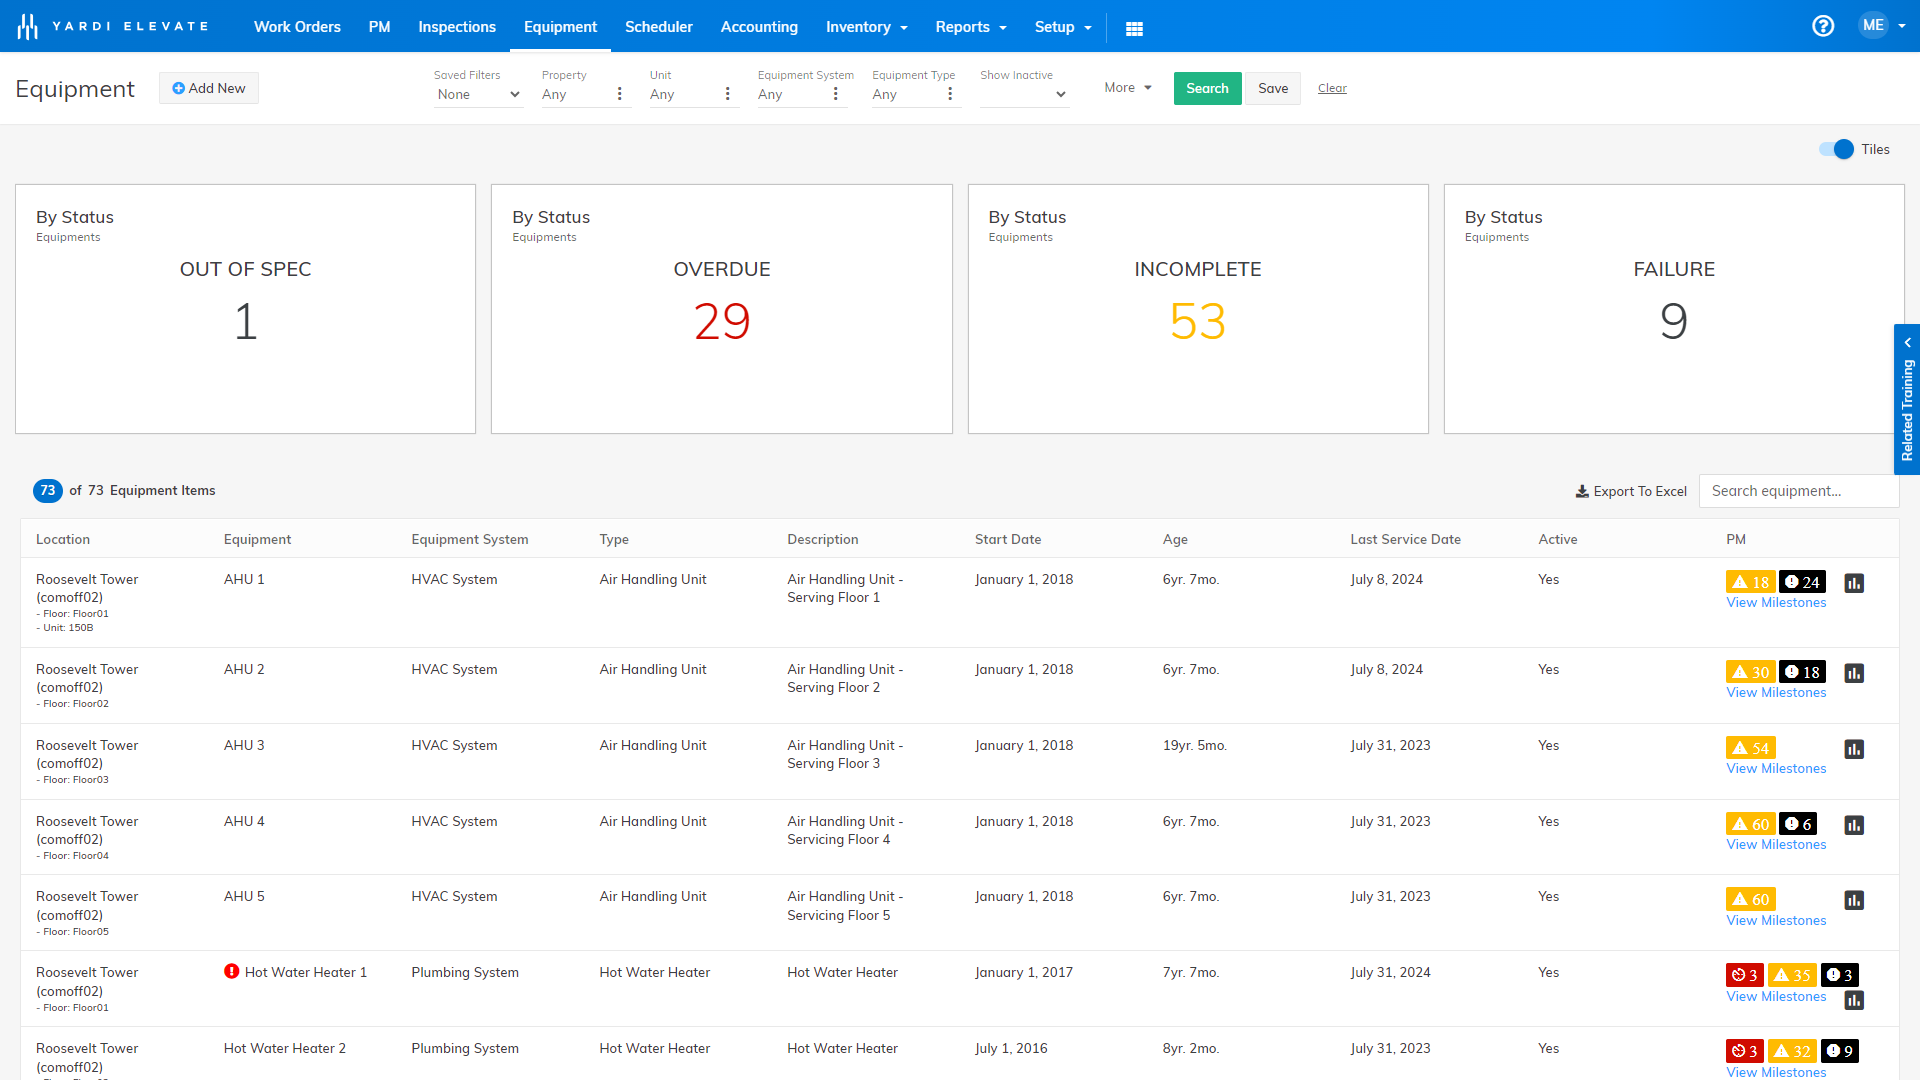Open the kebab menu on the Equipment Type filter
Viewport: 1920px width, 1080px height.
tap(950, 93)
